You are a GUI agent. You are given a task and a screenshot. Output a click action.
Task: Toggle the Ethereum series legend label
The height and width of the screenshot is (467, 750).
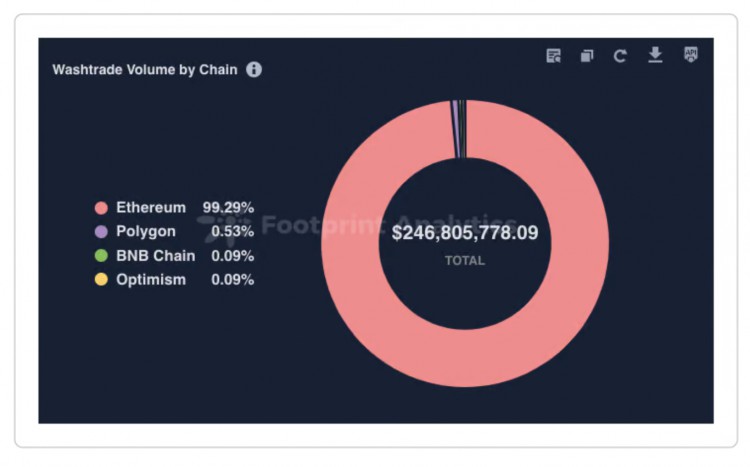[151, 208]
